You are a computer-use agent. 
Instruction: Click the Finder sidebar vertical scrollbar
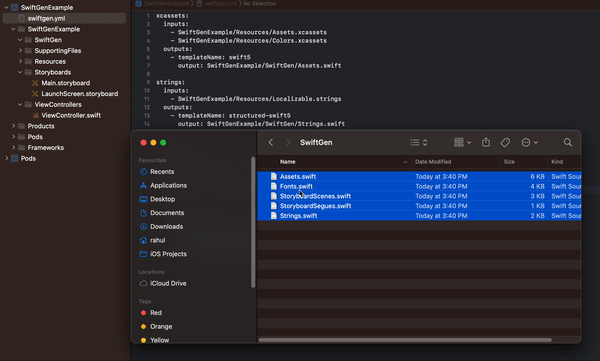click(253, 222)
